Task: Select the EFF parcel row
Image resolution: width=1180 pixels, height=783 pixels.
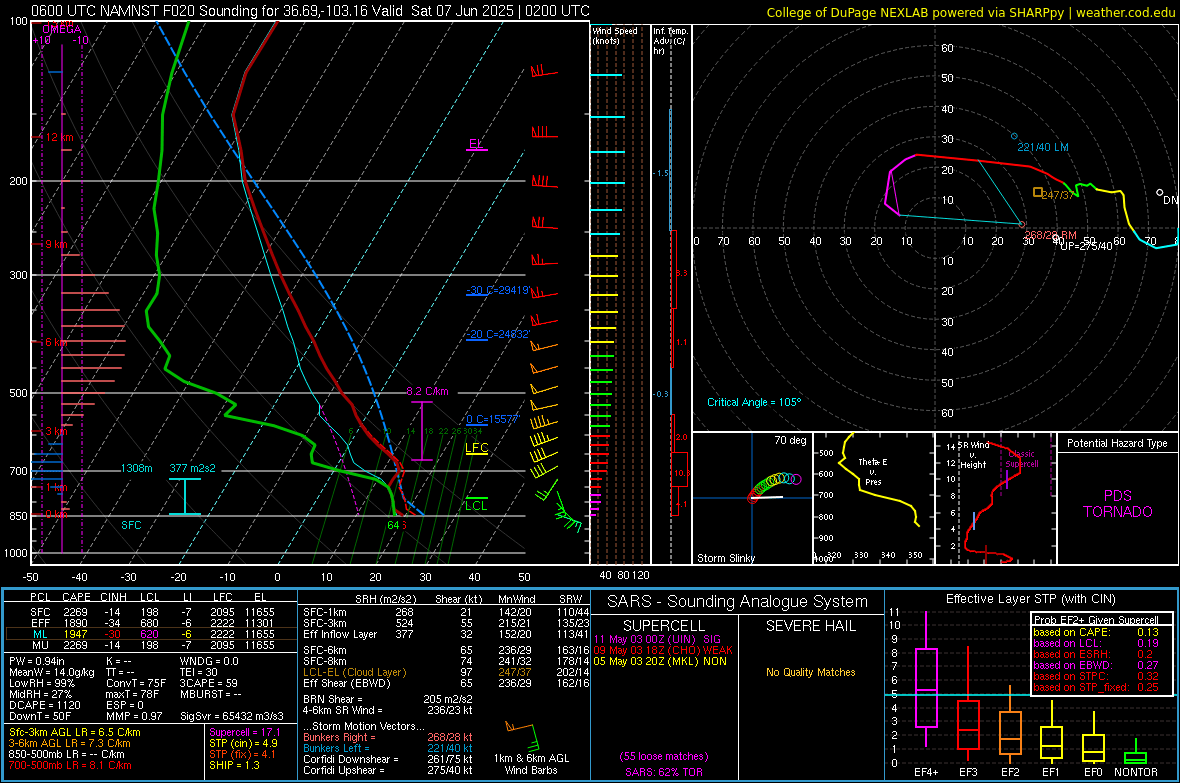Action: click(151, 623)
